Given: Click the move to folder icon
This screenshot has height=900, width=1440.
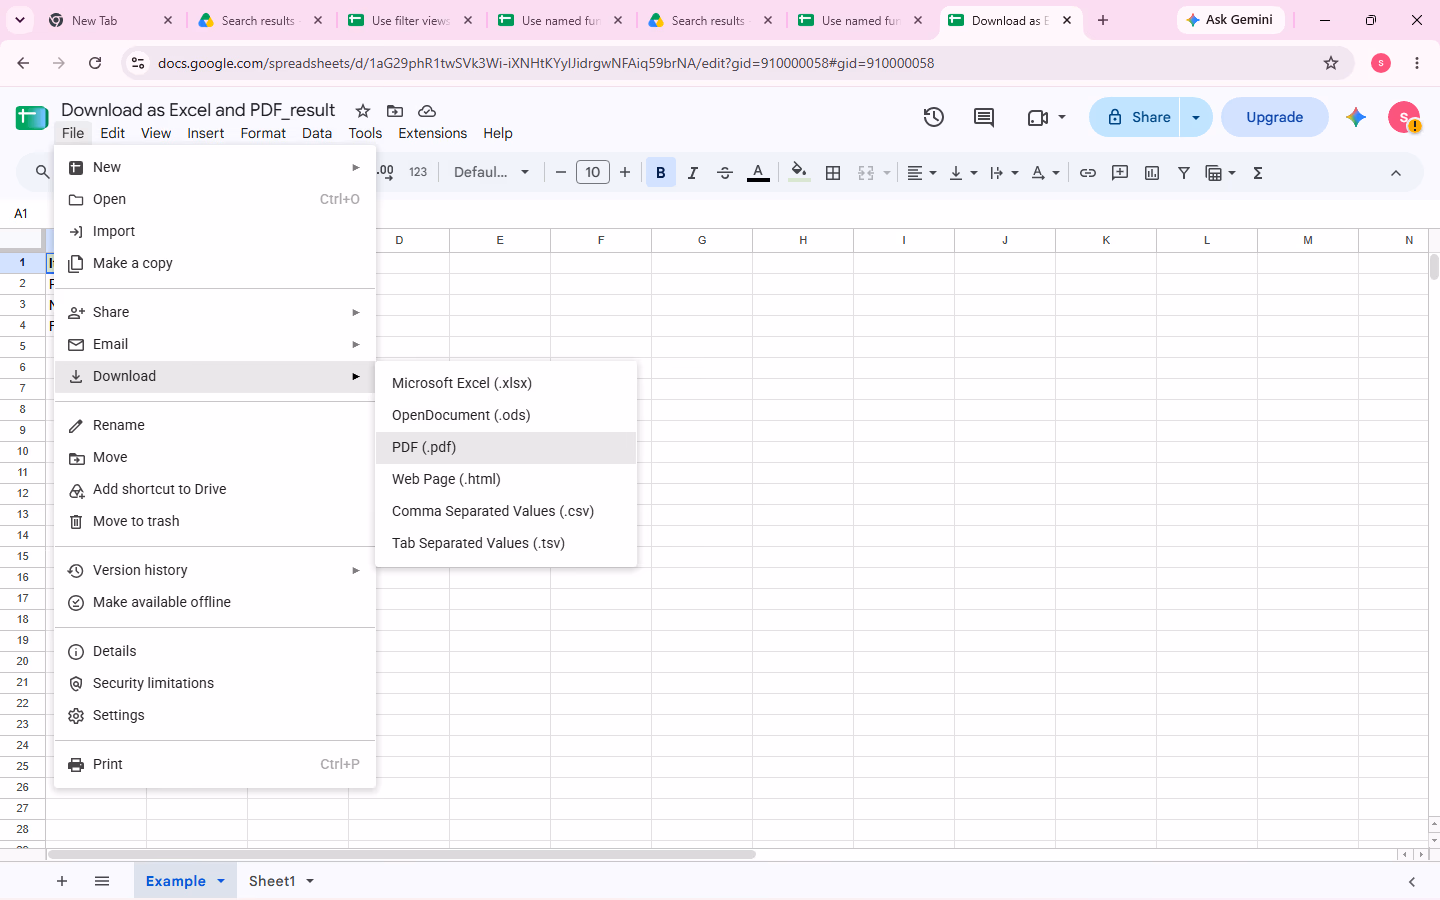Looking at the screenshot, I should 395,111.
